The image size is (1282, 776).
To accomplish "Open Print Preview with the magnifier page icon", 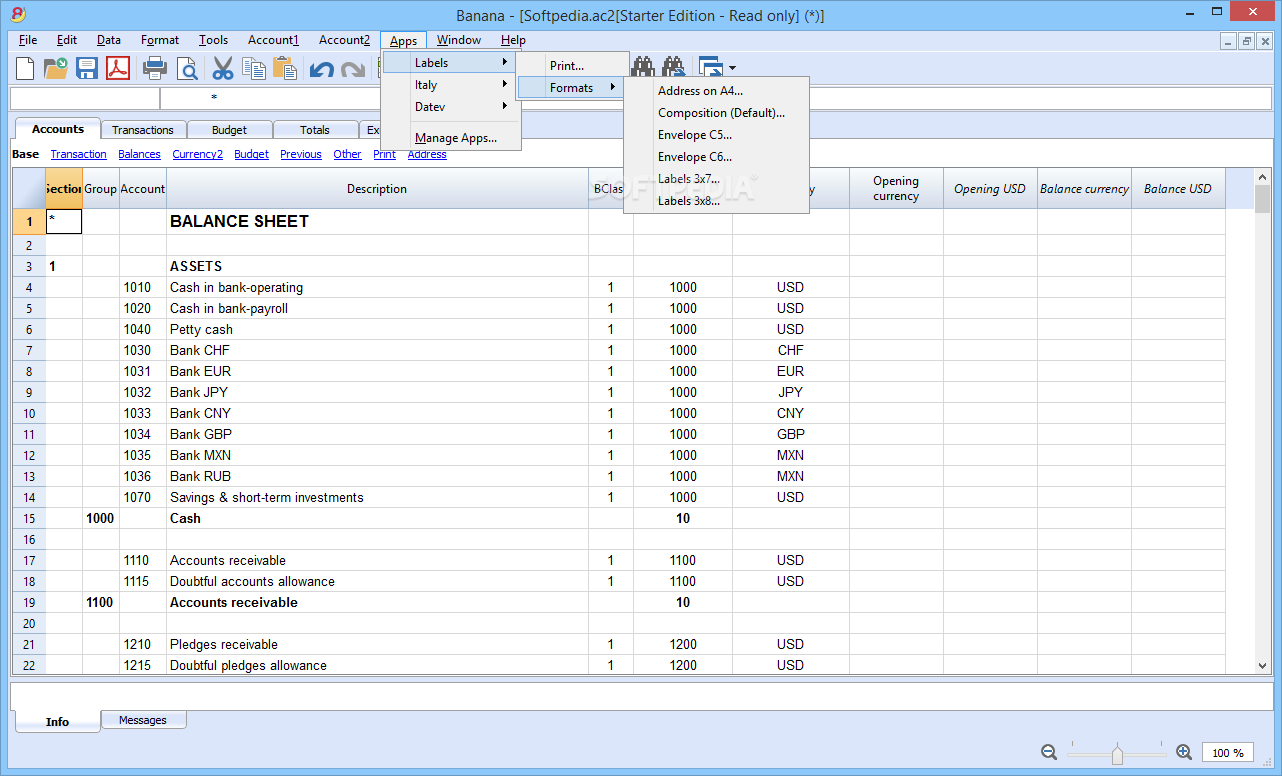I will pyautogui.click(x=187, y=68).
